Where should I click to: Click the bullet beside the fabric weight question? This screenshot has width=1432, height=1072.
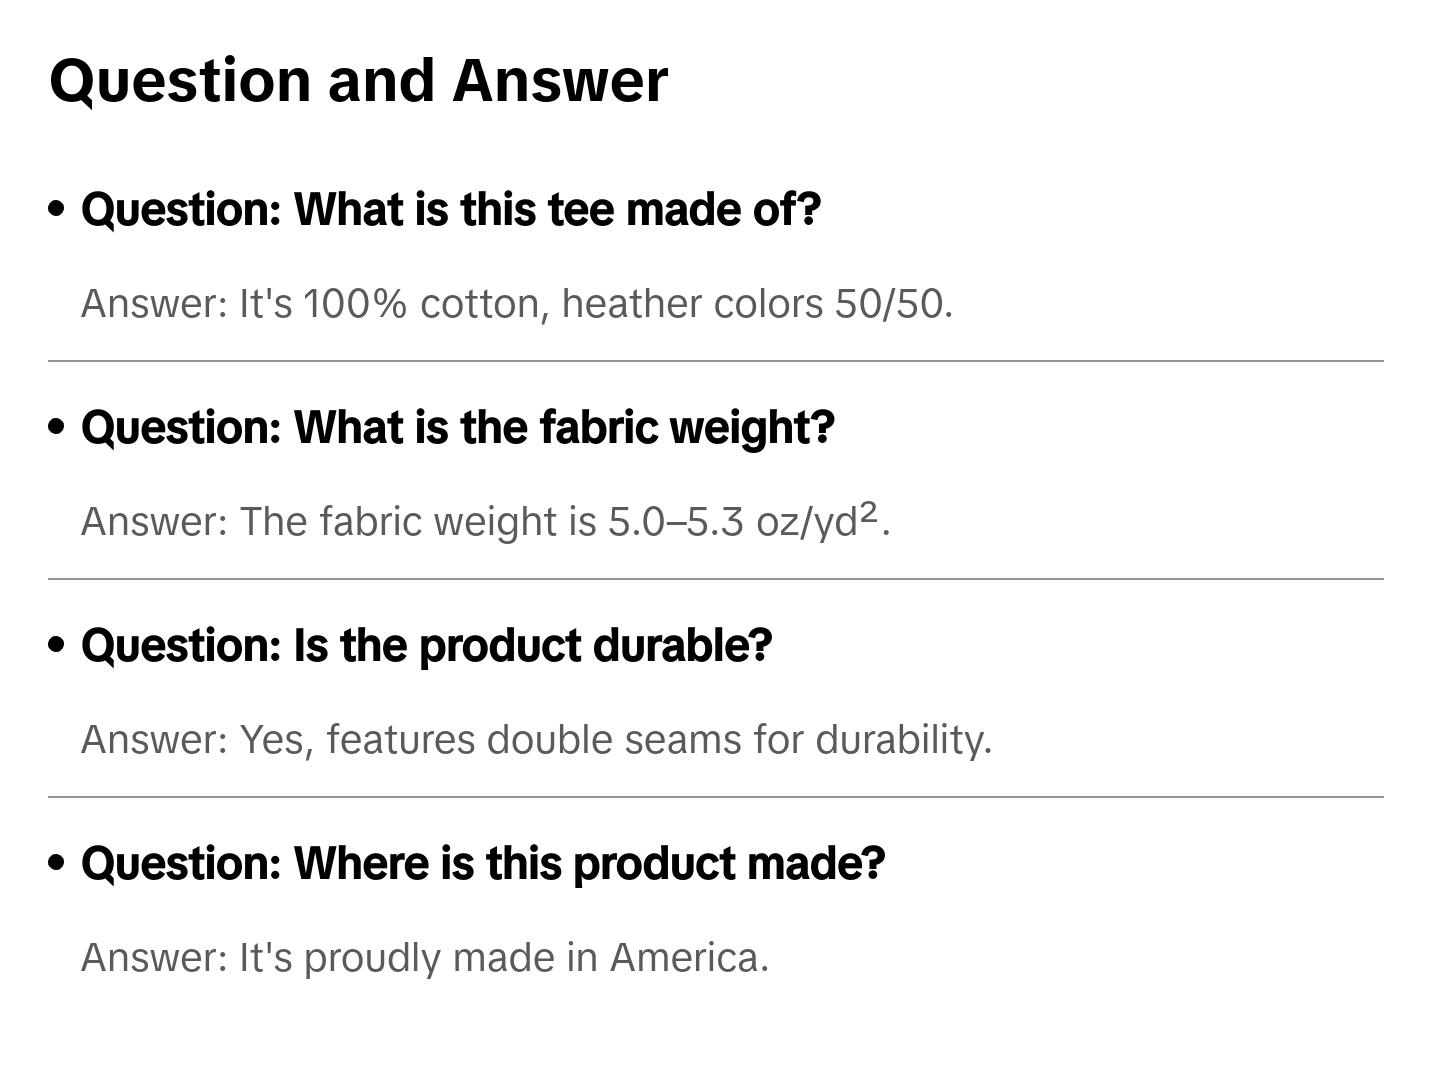coord(57,428)
